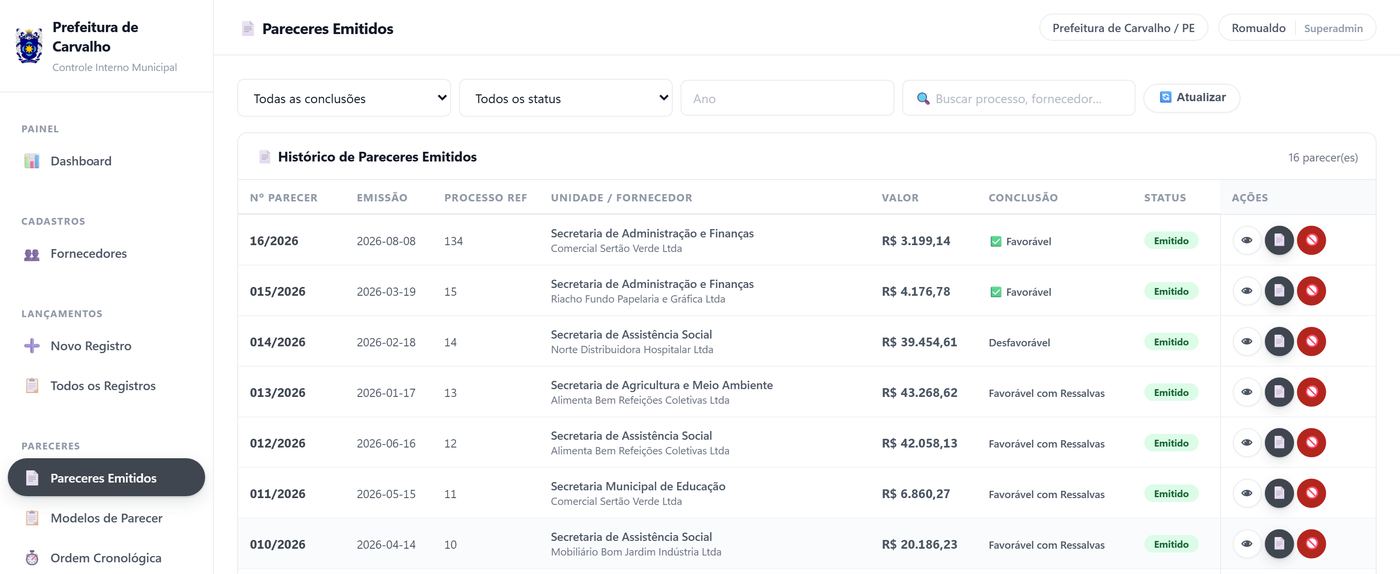Click the EMISSÃO column header
This screenshot has width=1400, height=574.
coord(382,198)
